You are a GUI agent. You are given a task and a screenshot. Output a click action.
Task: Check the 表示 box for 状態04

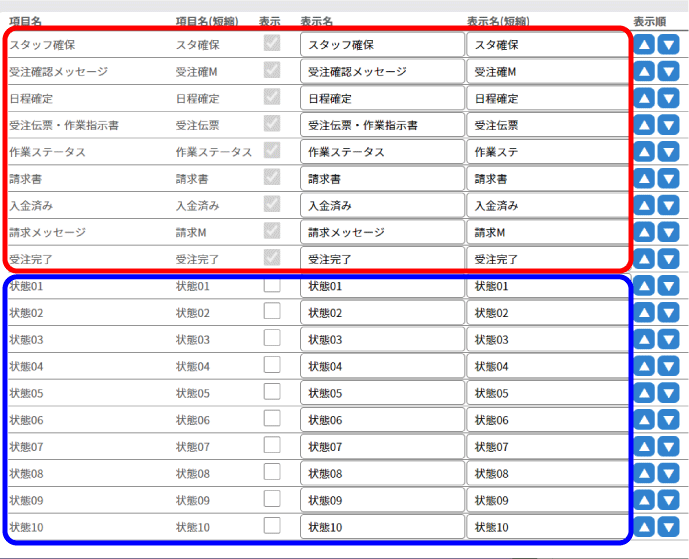point(272,365)
